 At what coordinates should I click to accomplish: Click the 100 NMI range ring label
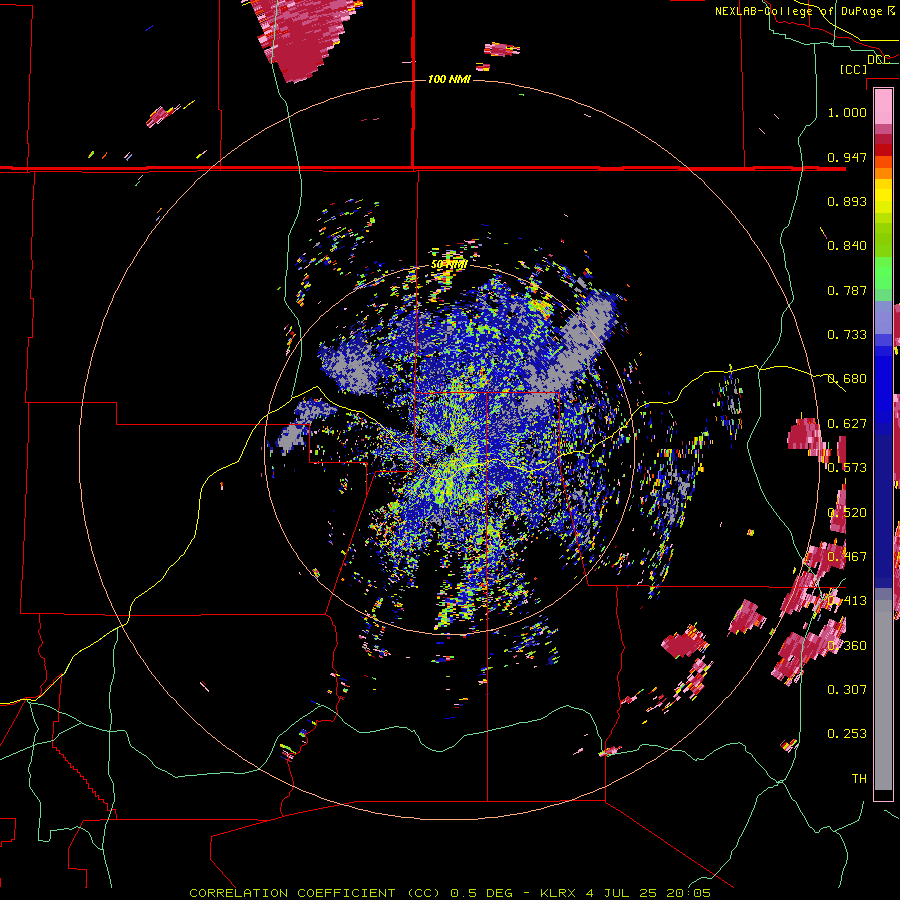click(449, 79)
